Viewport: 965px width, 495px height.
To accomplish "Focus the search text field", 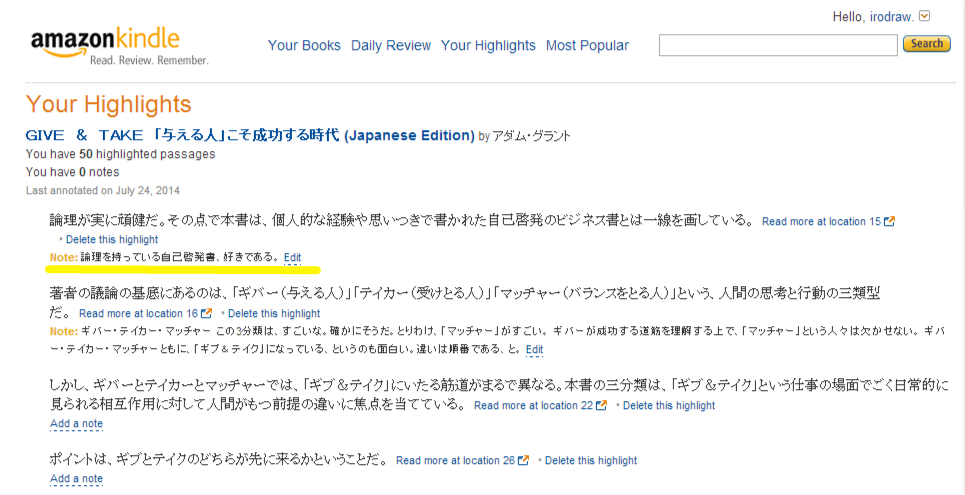I will (x=778, y=45).
